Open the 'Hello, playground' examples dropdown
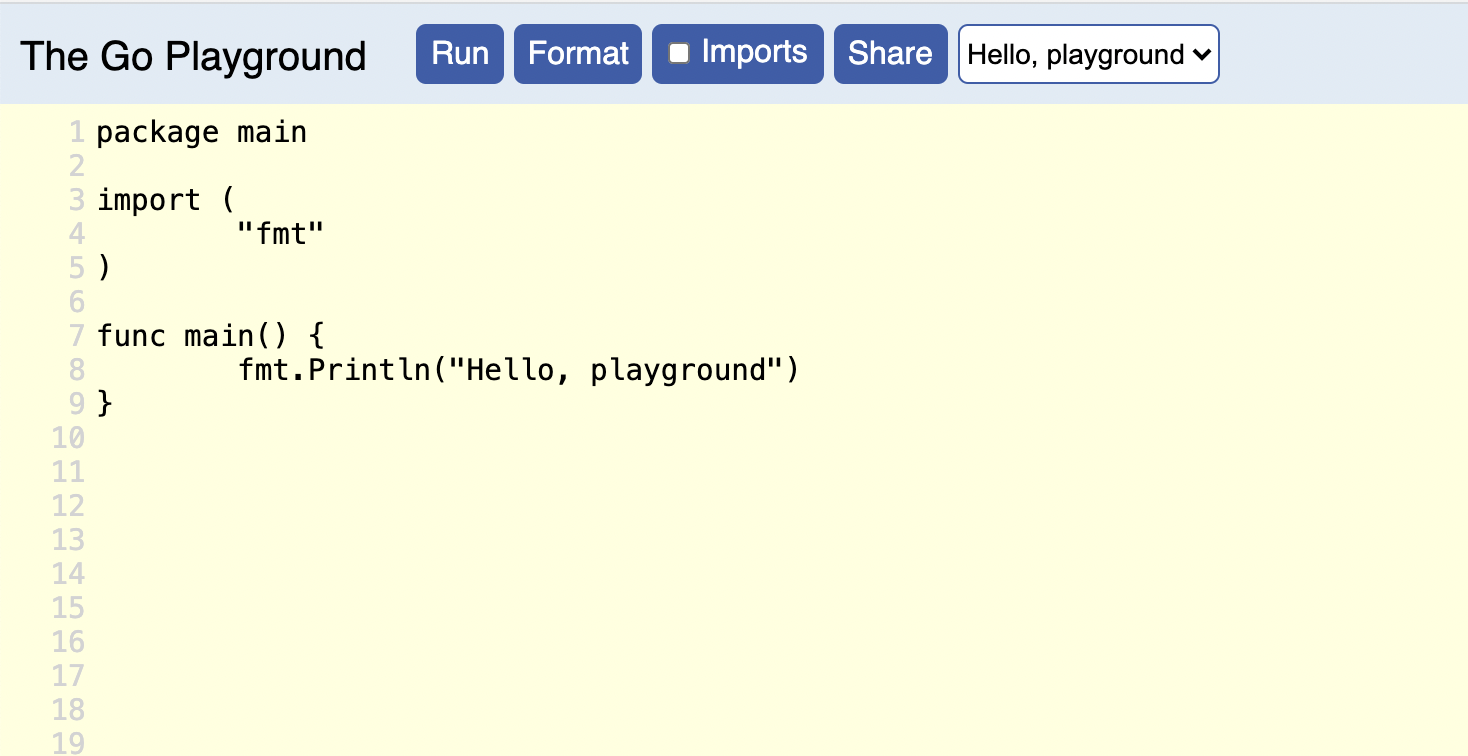Image resolution: width=1468 pixels, height=756 pixels. coord(1088,54)
